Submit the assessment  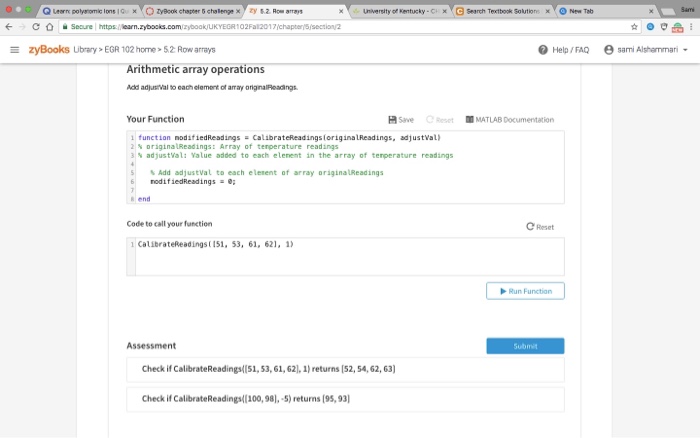point(525,346)
